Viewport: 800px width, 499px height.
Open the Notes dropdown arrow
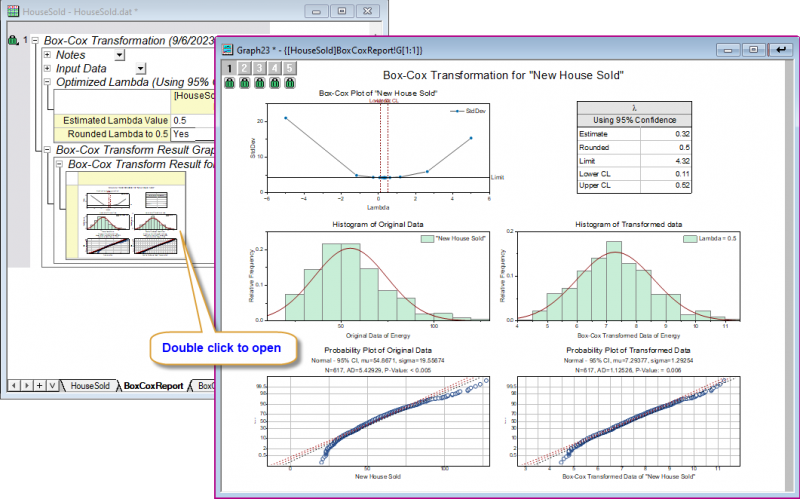(x=119, y=55)
